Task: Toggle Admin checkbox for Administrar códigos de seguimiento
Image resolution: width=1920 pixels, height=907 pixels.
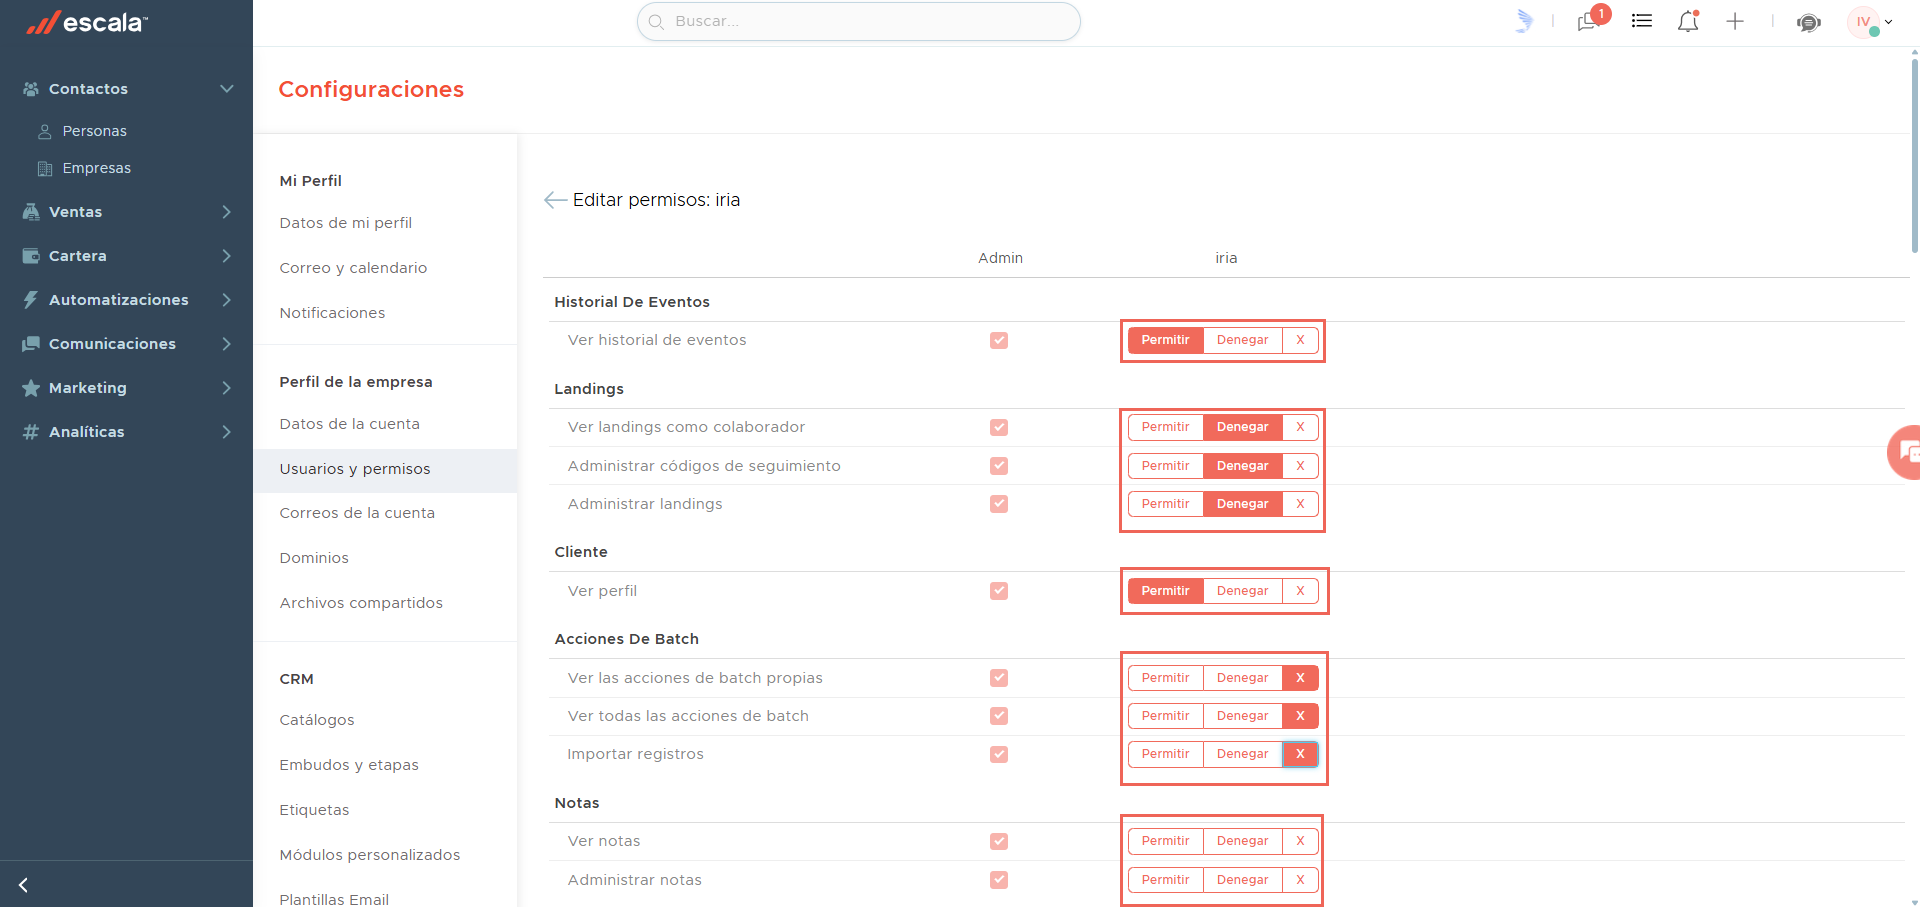Action: tap(999, 466)
